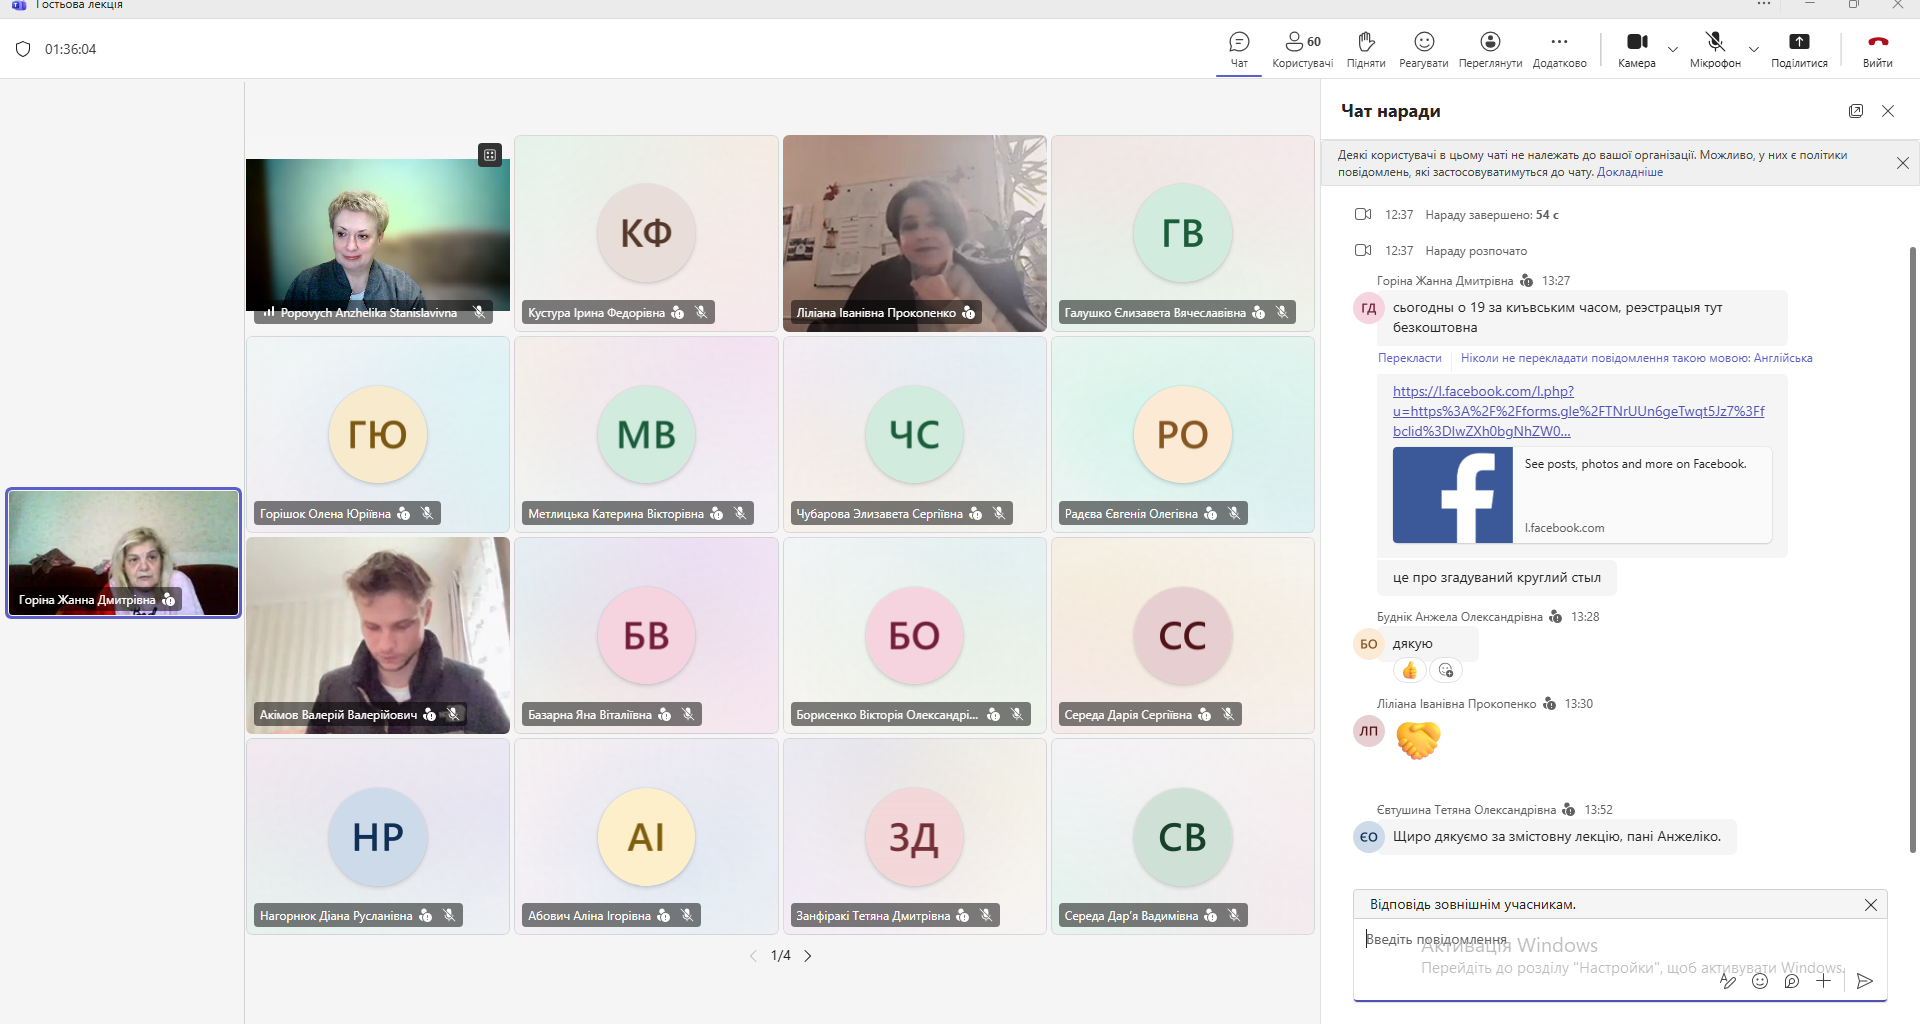Toggle the microphone mute state
This screenshot has width=1920, height=1024.
[x=1715, y=49]
